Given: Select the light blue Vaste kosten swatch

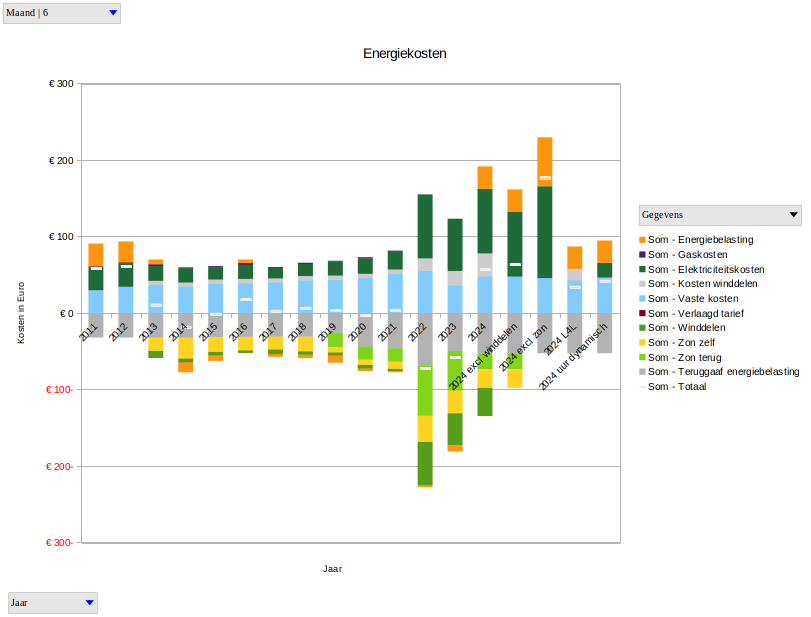Looking at the screenshot, I should [642, 299].
